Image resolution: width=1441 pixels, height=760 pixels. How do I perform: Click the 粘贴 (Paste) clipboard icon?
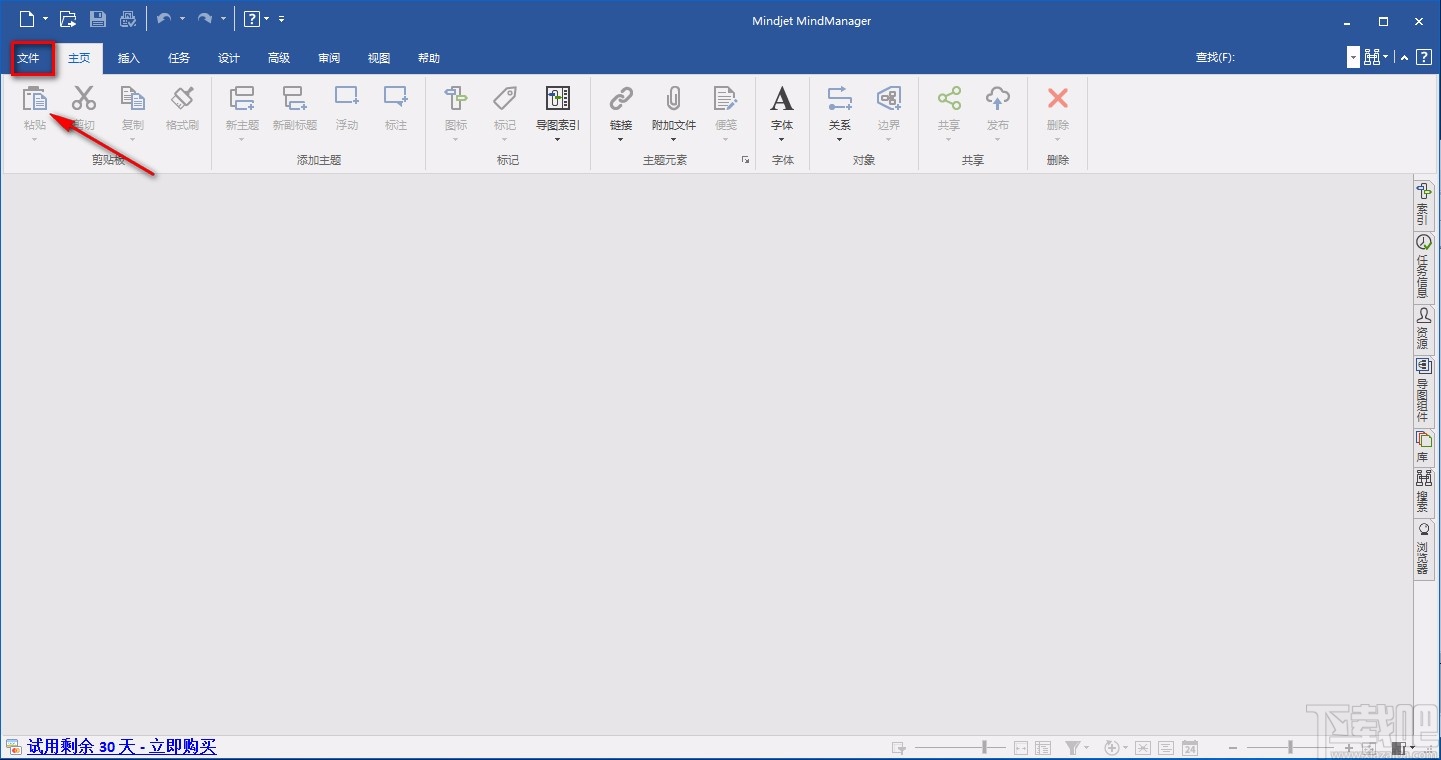click(x=35, y=98)
